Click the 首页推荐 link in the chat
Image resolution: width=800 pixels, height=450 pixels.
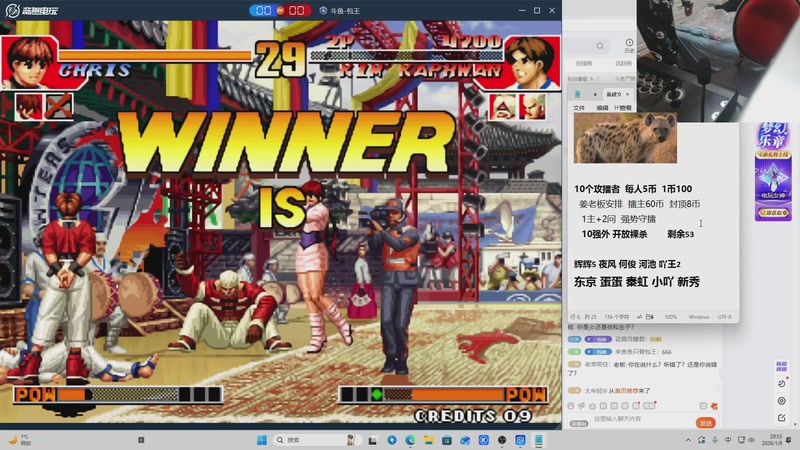coord(625,391)
